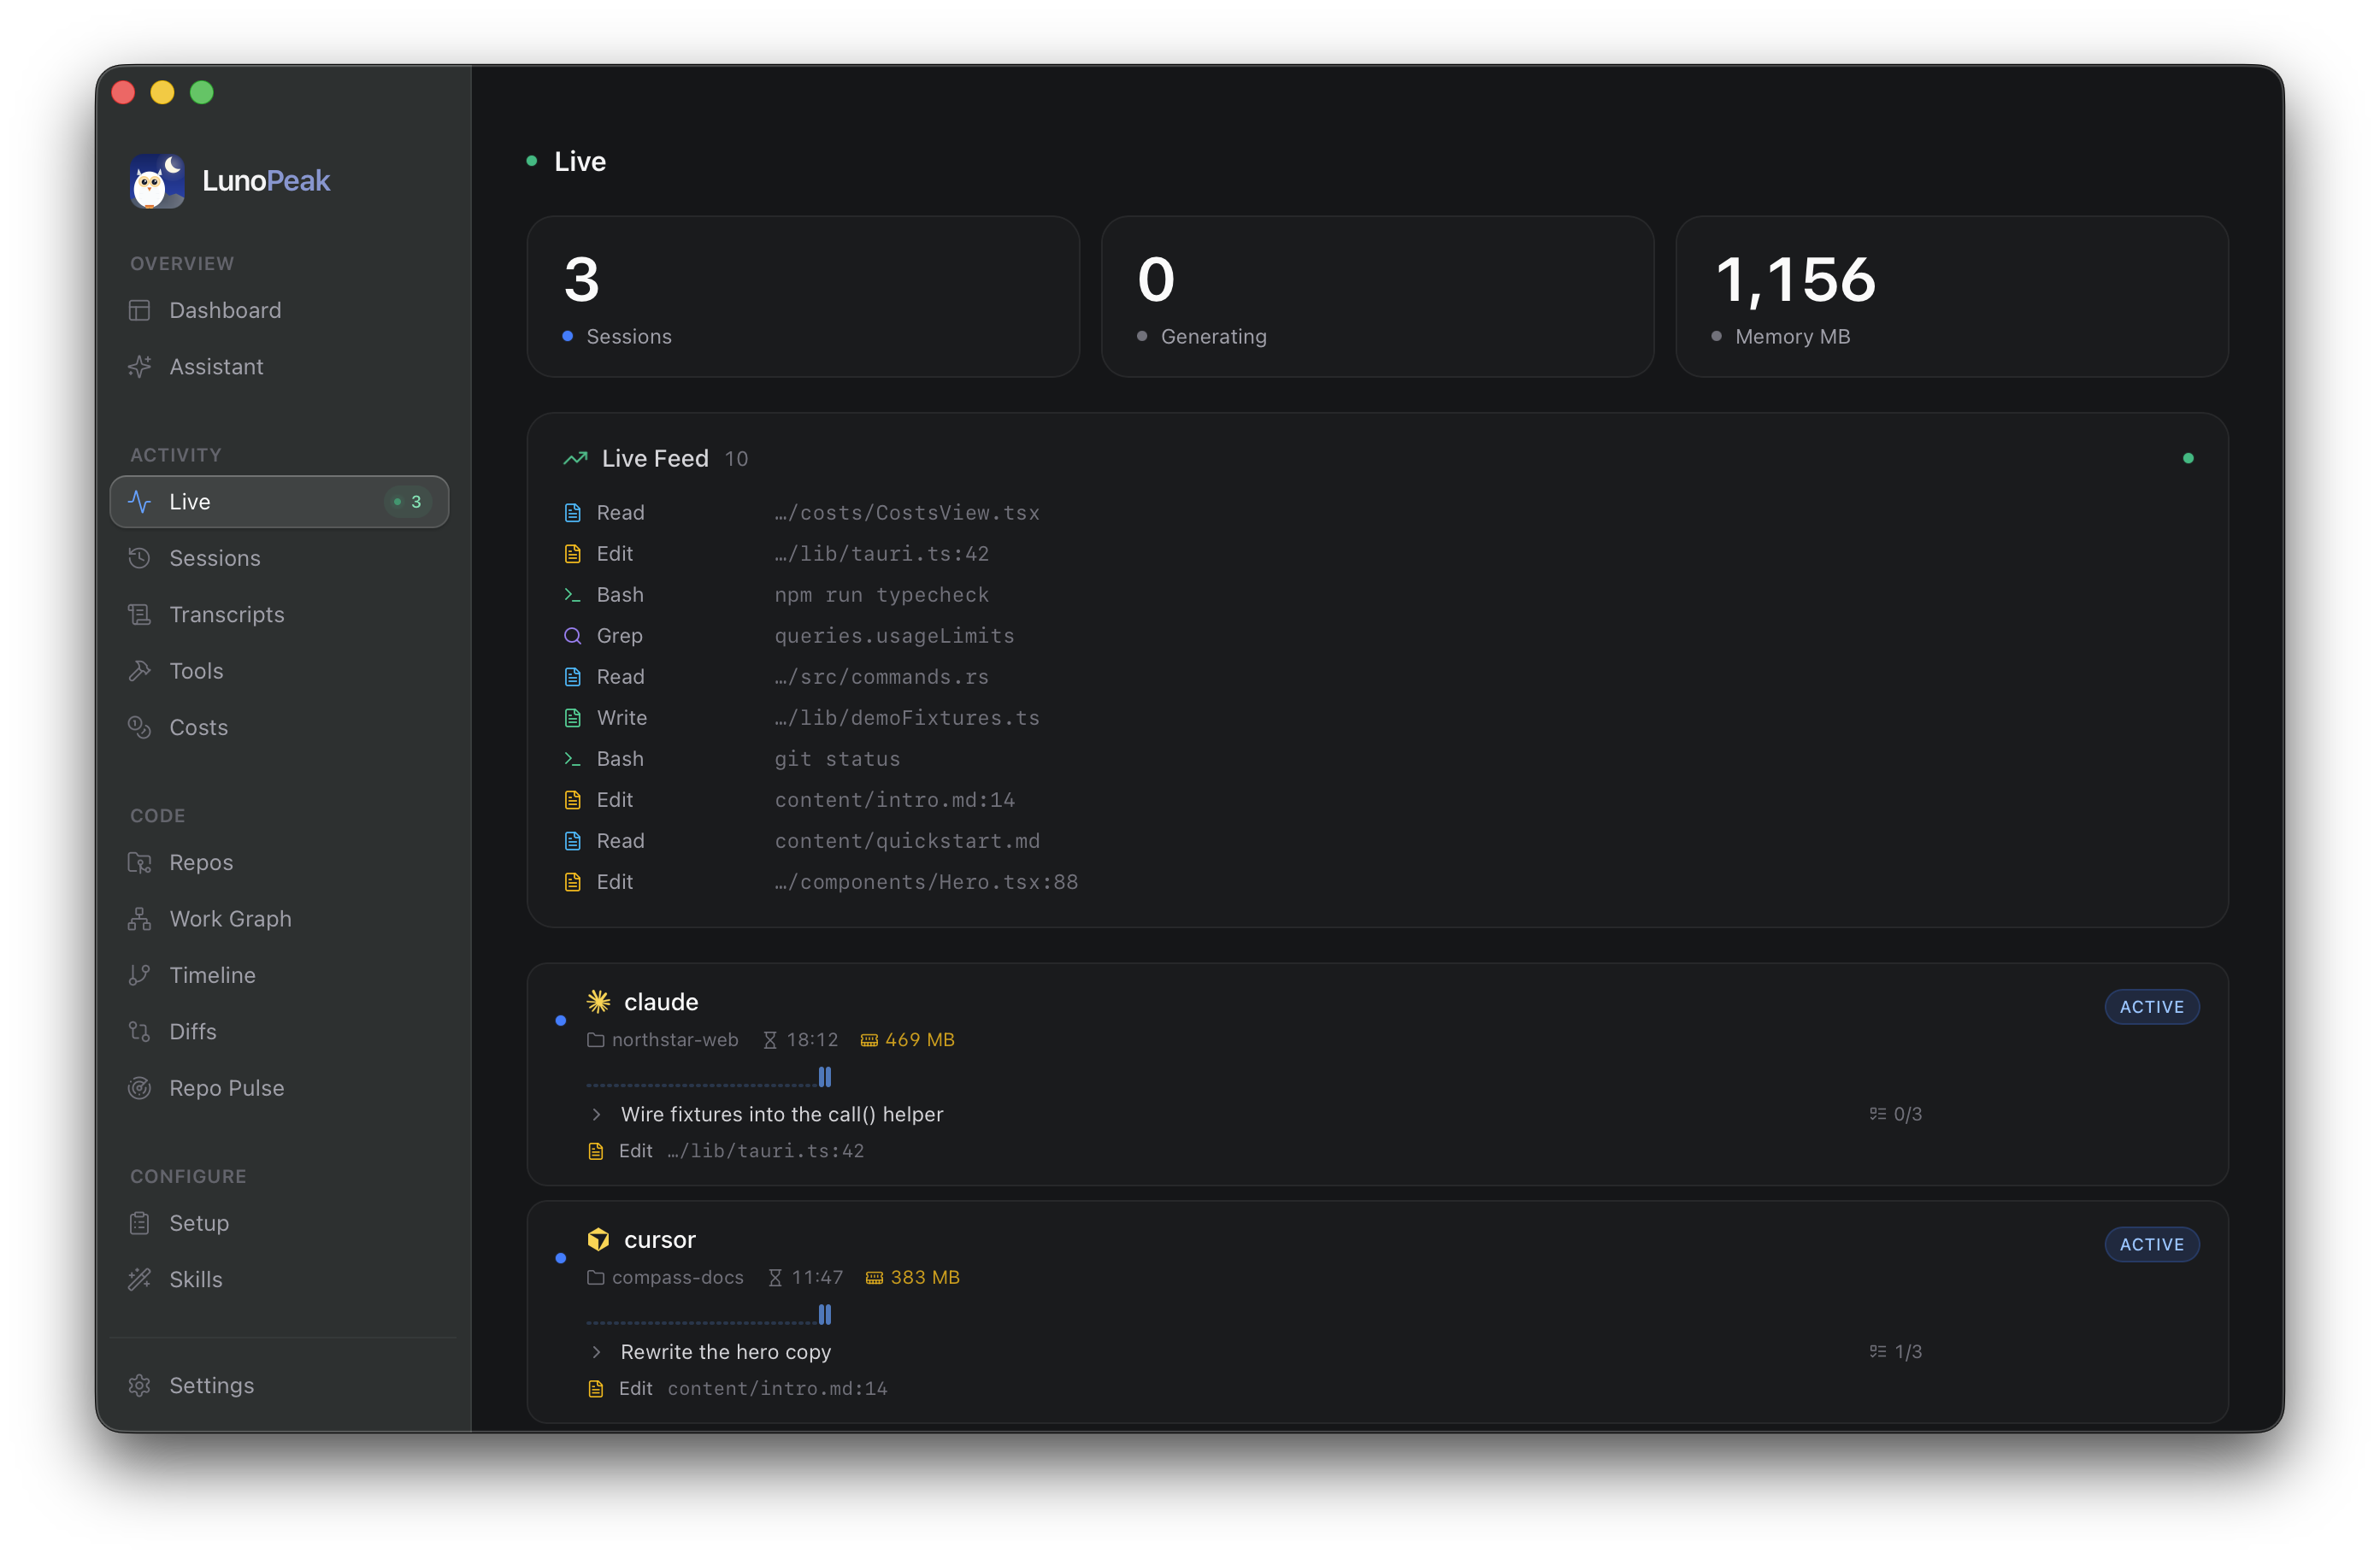This screenshot has width=2380, height=1559.
Task: Click the Live badge count 3
Action: (x=408, y=502)
